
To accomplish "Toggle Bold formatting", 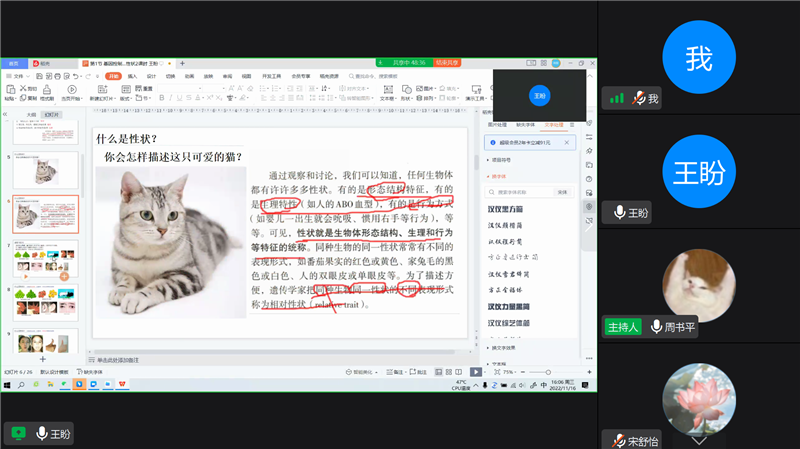I will [x=162, y=97].
